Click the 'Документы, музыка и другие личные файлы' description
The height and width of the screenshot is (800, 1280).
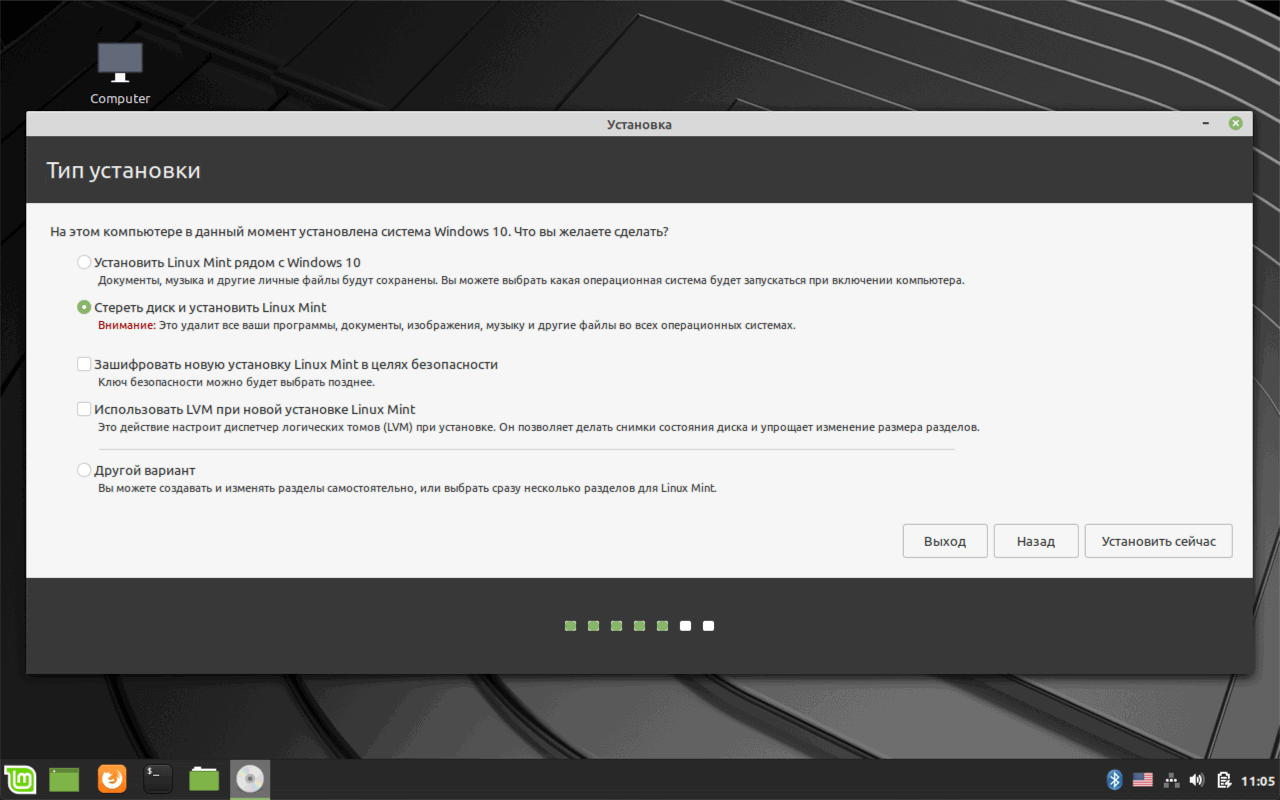531,281
